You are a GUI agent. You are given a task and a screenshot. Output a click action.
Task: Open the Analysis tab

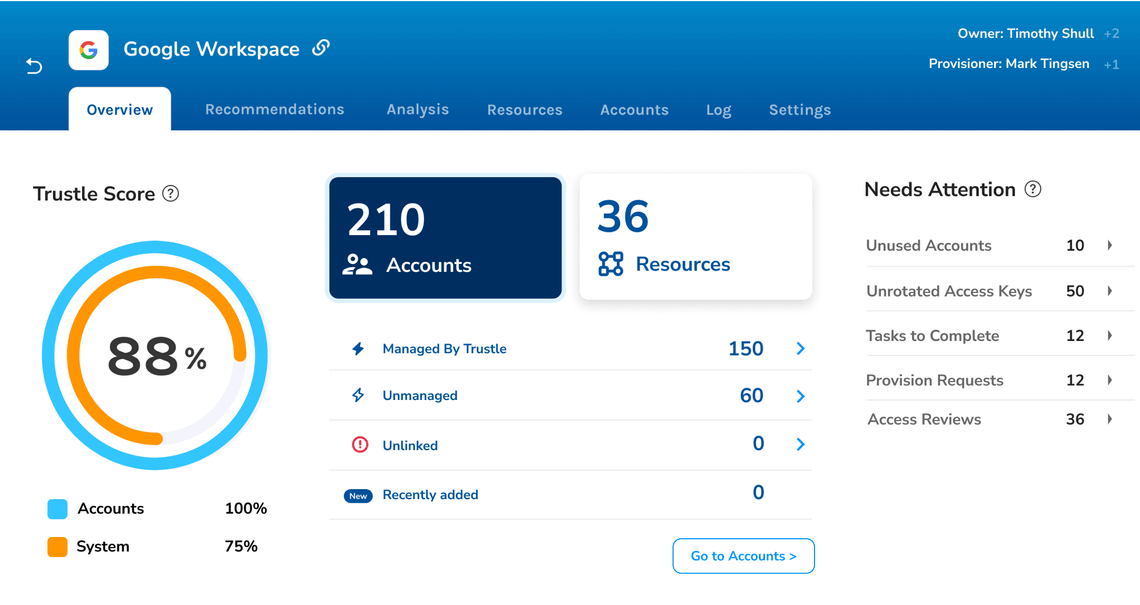click(x=417, y=109)
